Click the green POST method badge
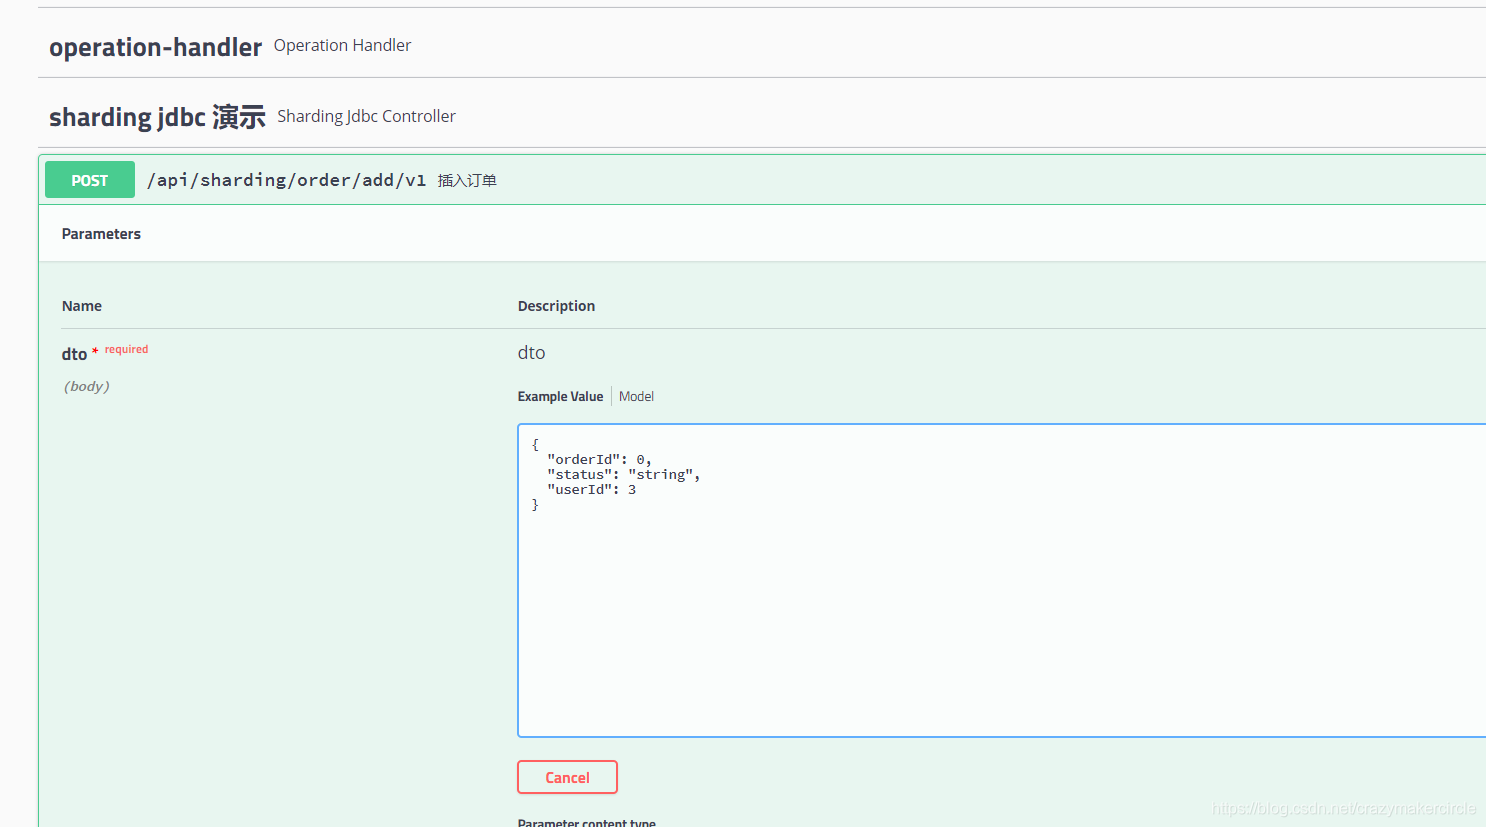The width and height of the screenshot is (1486, 827). (90, 180)
